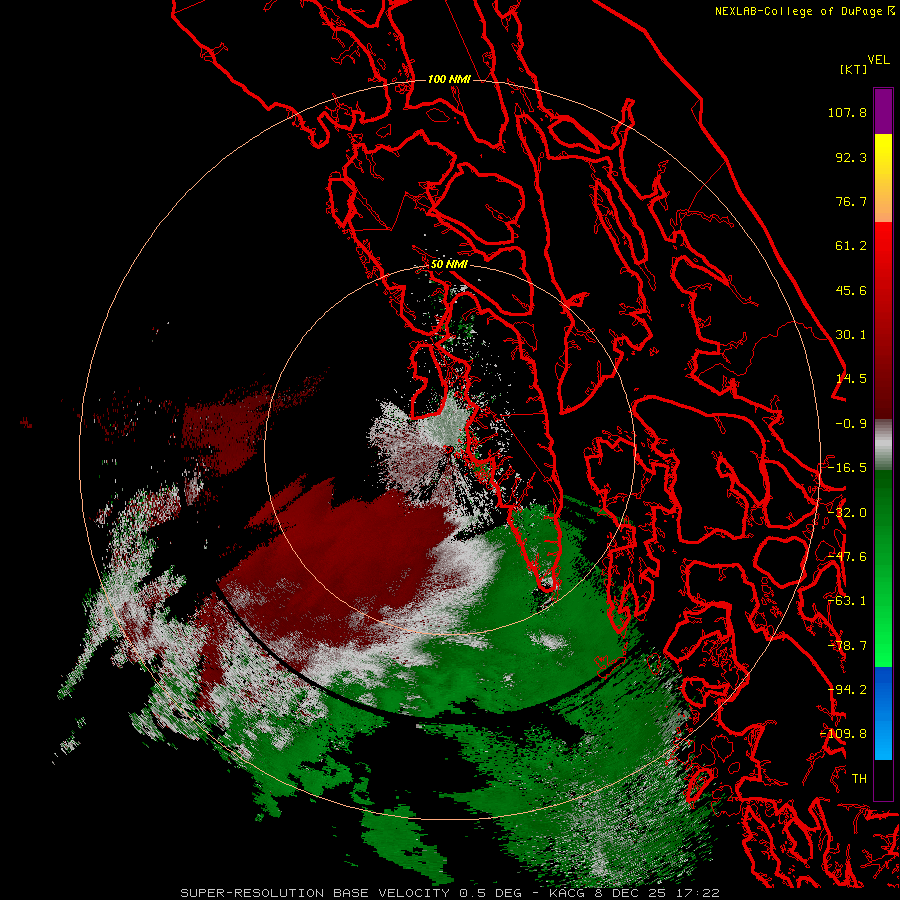The image size is (900, 900).
Task: Pick the gray near-zero segment of color bar
Action: tap(883, 444)
